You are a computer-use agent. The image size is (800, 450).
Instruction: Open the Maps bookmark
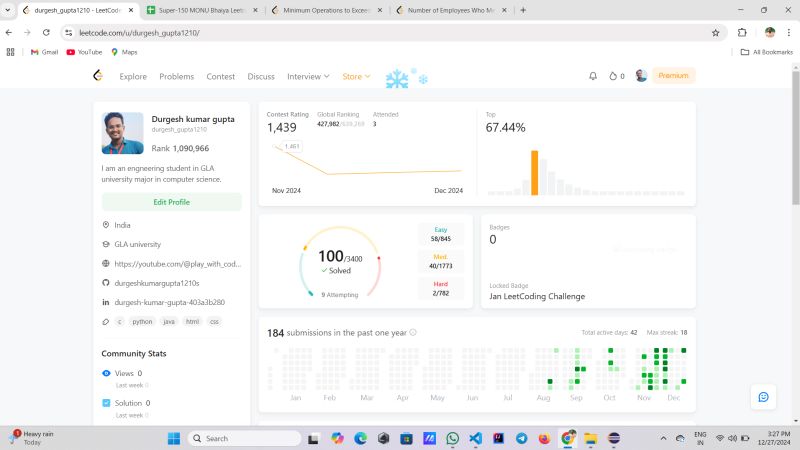click(x=124, y=52)
